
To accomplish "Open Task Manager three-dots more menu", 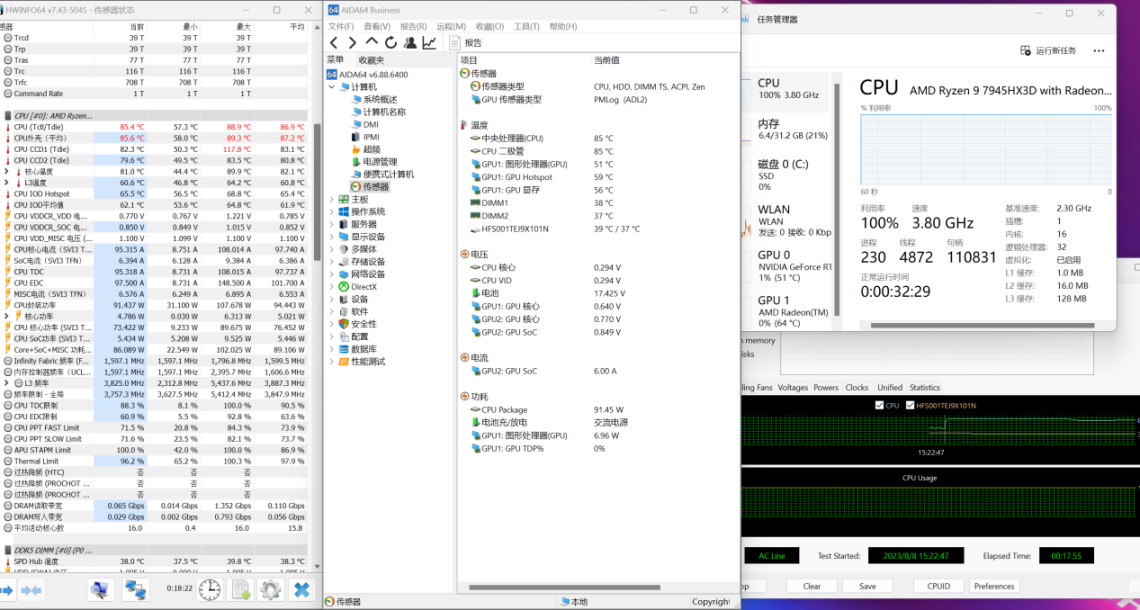I will point(1099,51).
